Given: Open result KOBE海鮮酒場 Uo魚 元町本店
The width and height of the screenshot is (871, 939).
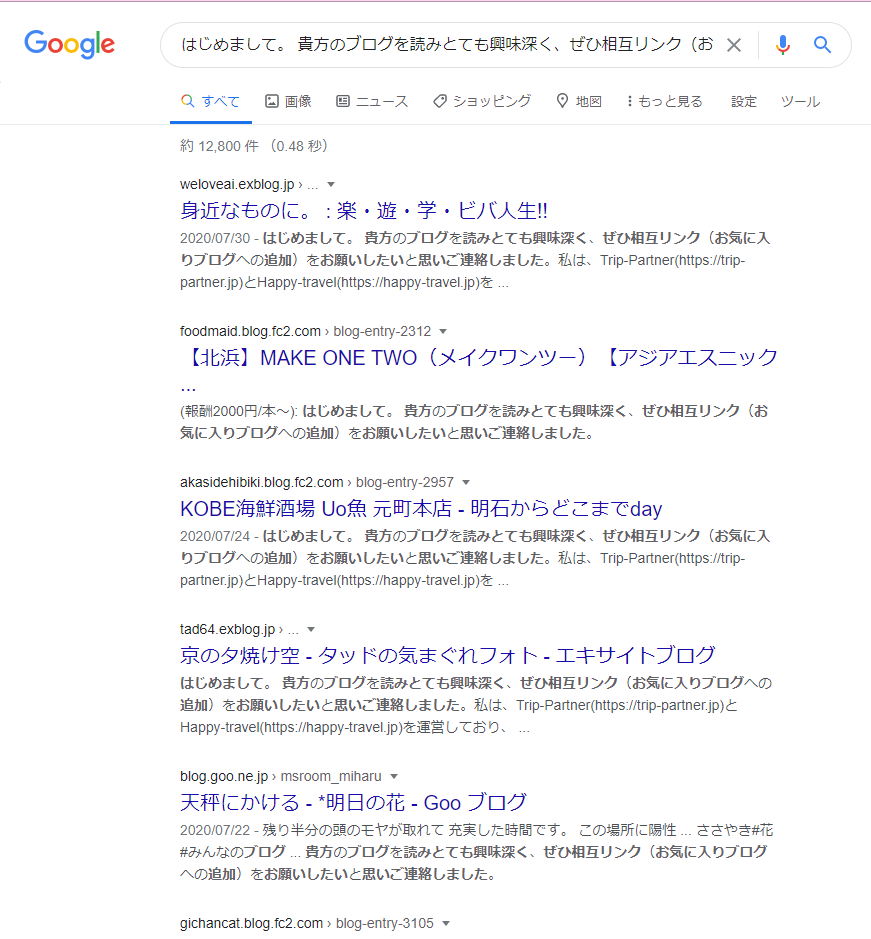Looking at the screenshot, I should (x=421, y=509).
